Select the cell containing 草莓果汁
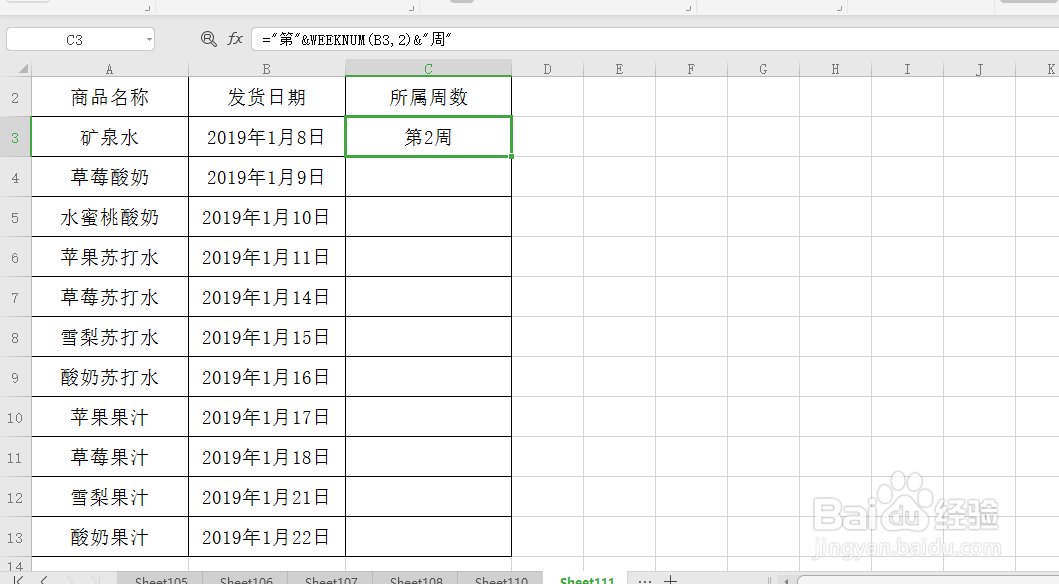The width and height of the screenshot is (1059, 584). click(x=110, y=457)
